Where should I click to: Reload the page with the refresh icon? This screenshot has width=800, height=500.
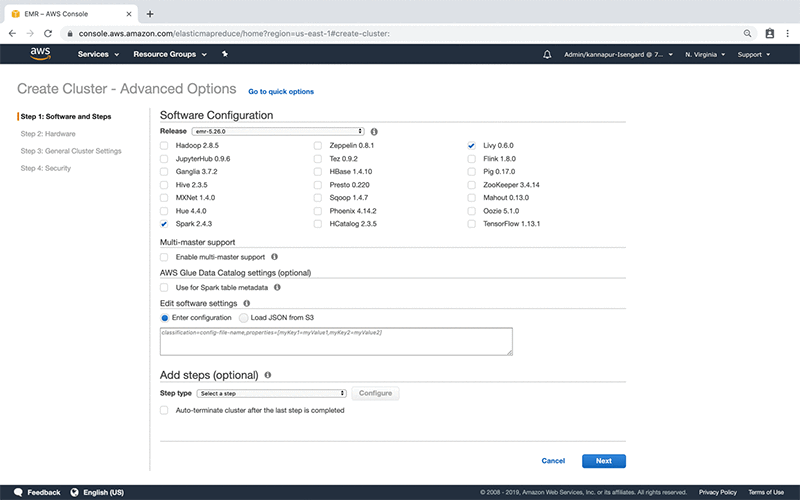click(48, 34)
